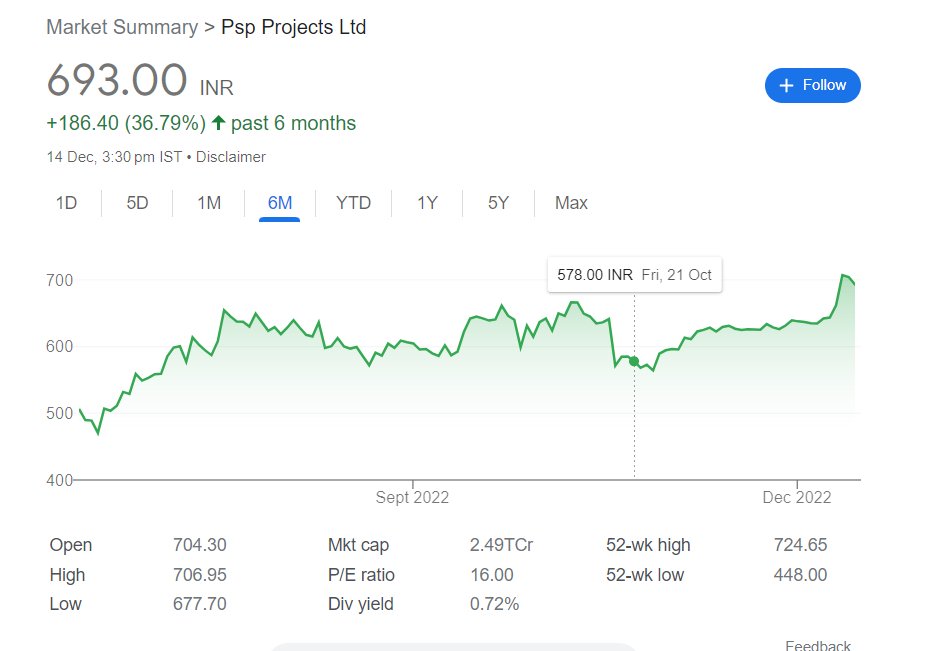The image size is (925, 651).
Task: Click the Div yield label
Action: (x=360, y=604)
